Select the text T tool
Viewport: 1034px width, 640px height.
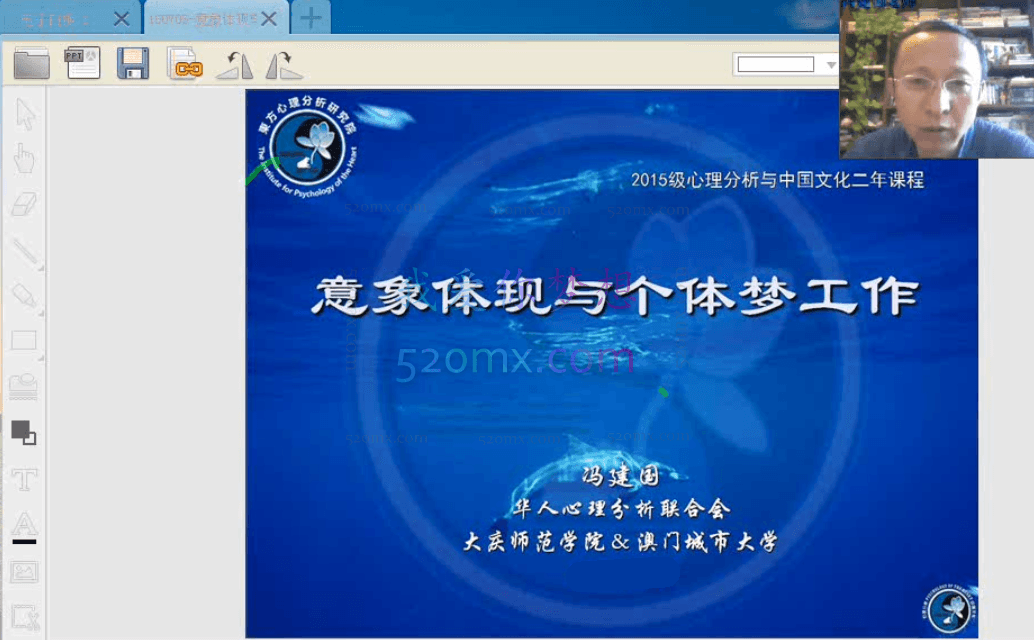coord(24,479)
